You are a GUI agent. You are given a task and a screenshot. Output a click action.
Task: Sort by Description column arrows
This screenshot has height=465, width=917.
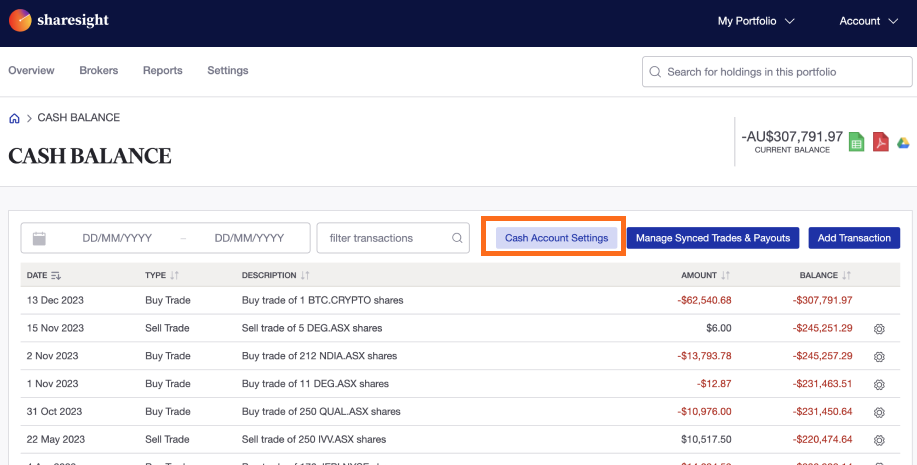(305, 275)
